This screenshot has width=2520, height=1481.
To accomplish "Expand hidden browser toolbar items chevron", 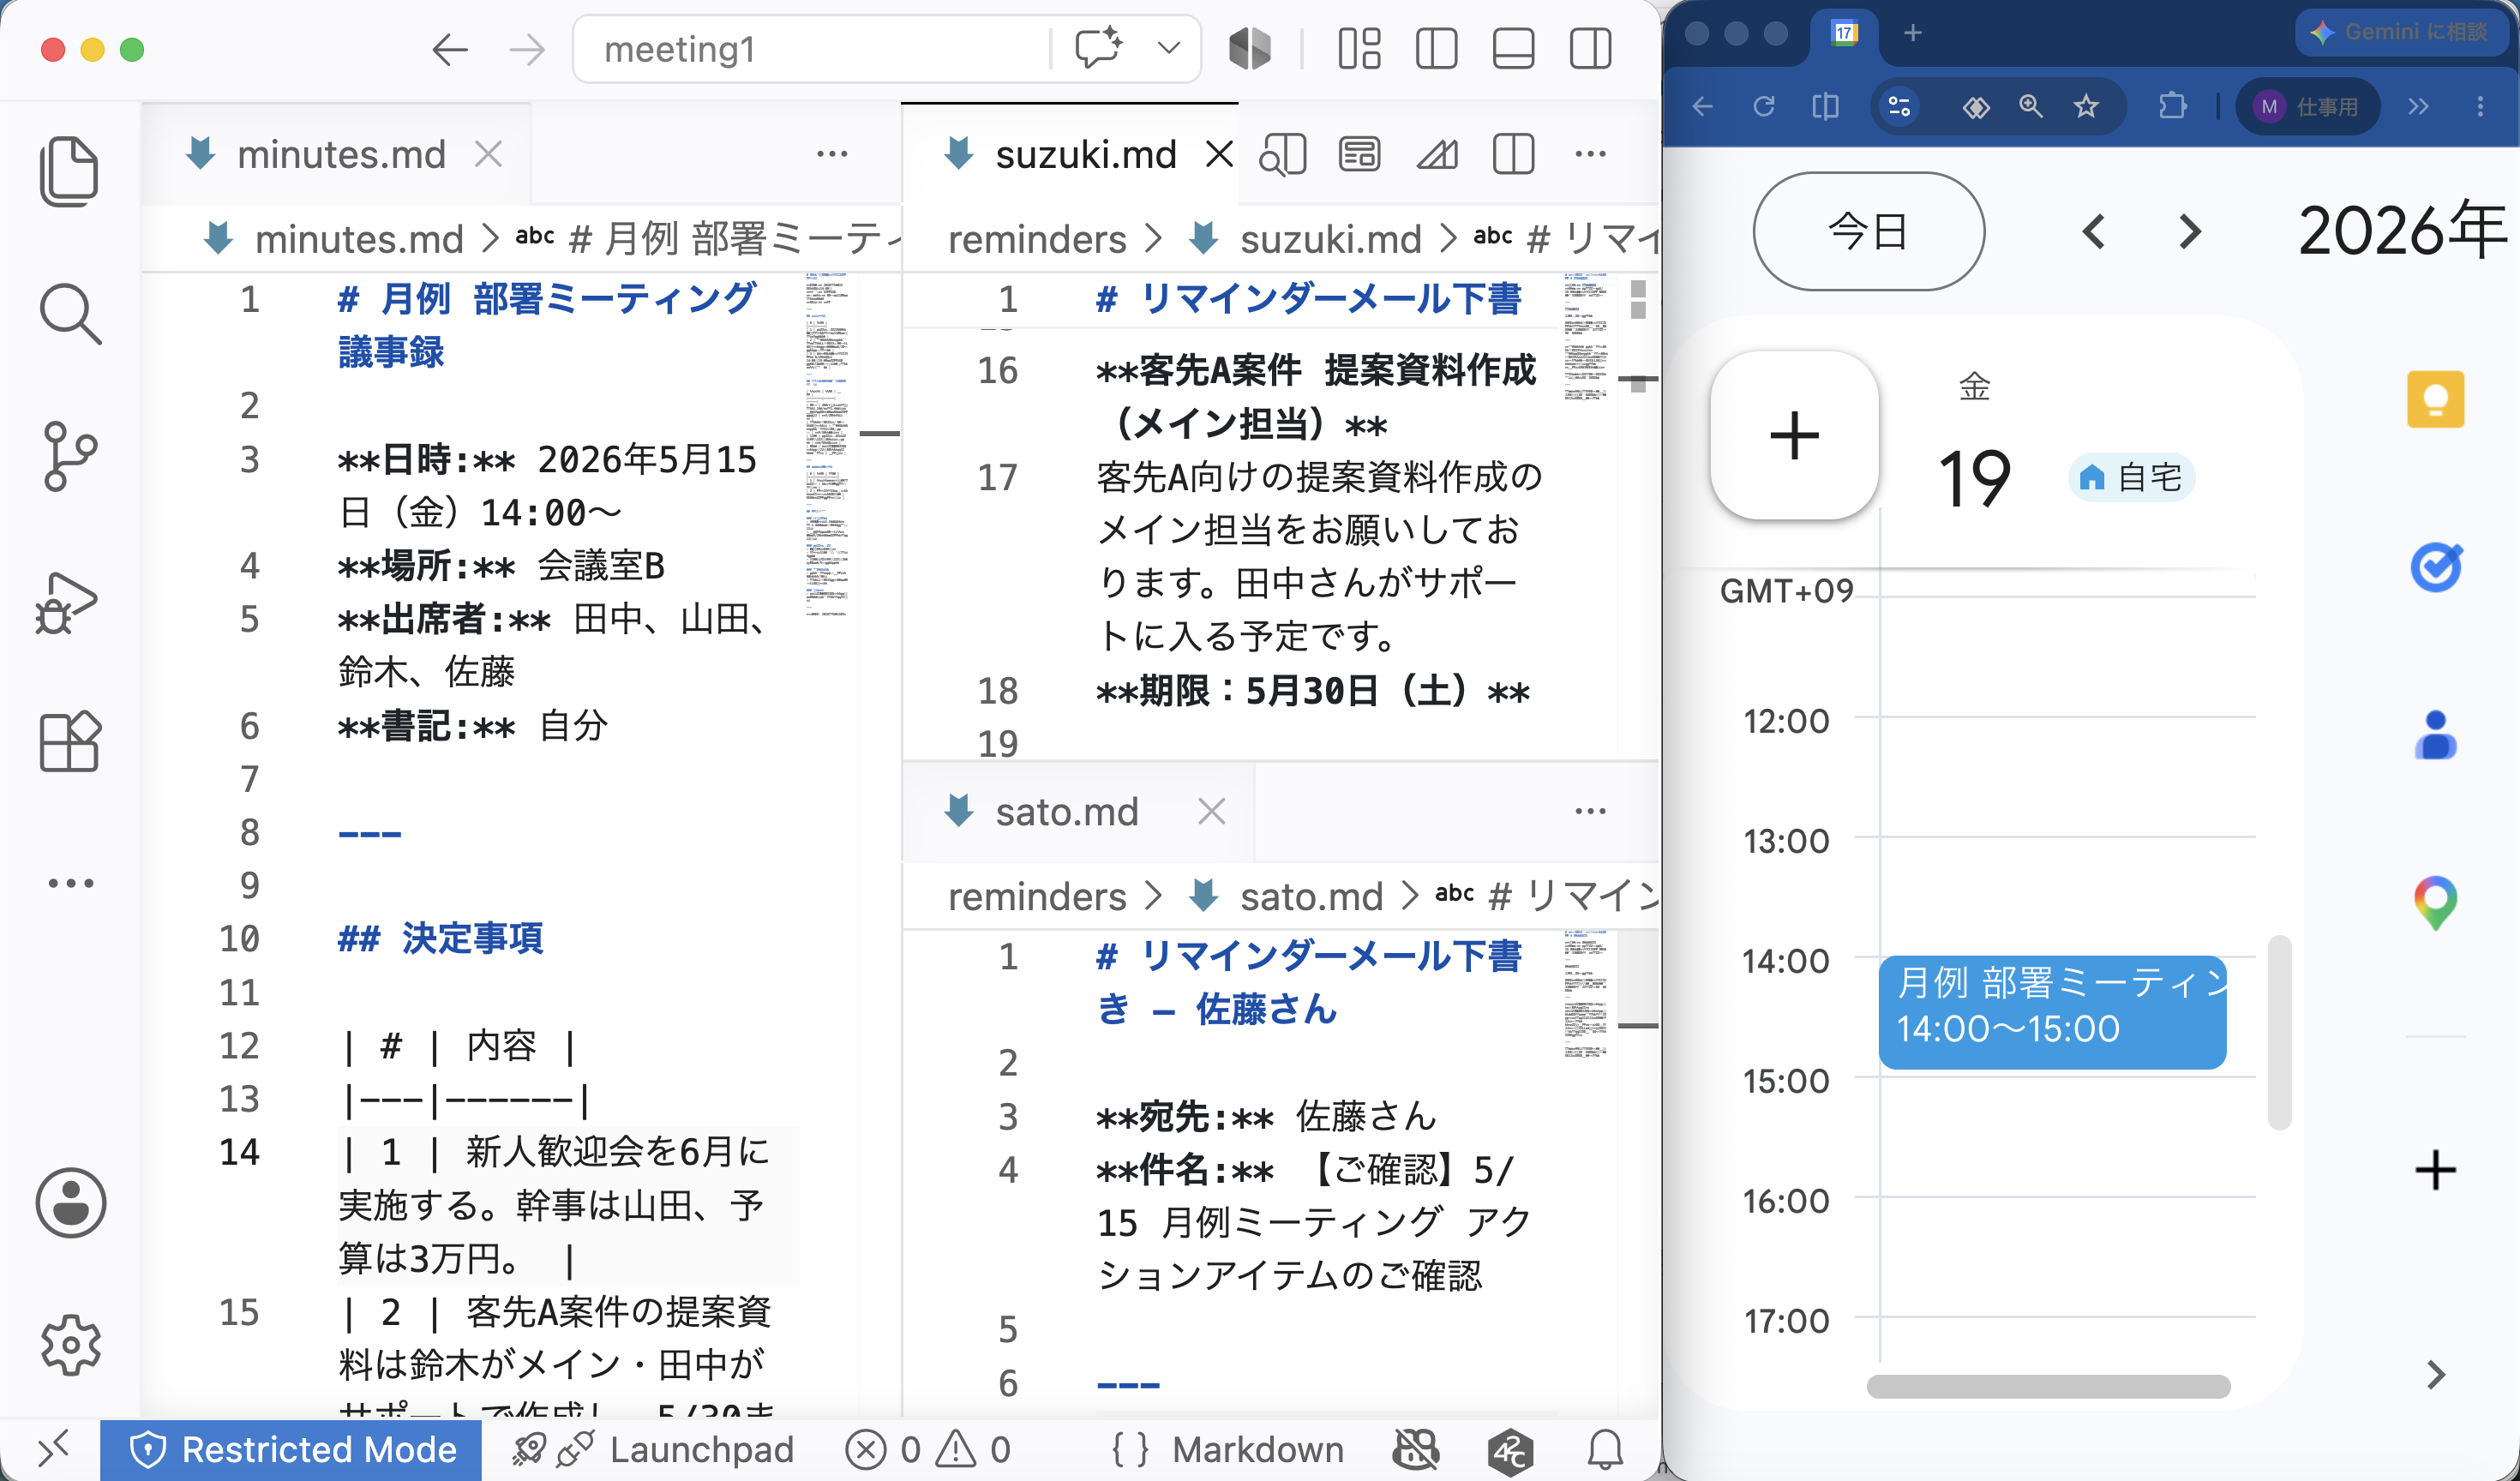I will [x=2418, y=107].
